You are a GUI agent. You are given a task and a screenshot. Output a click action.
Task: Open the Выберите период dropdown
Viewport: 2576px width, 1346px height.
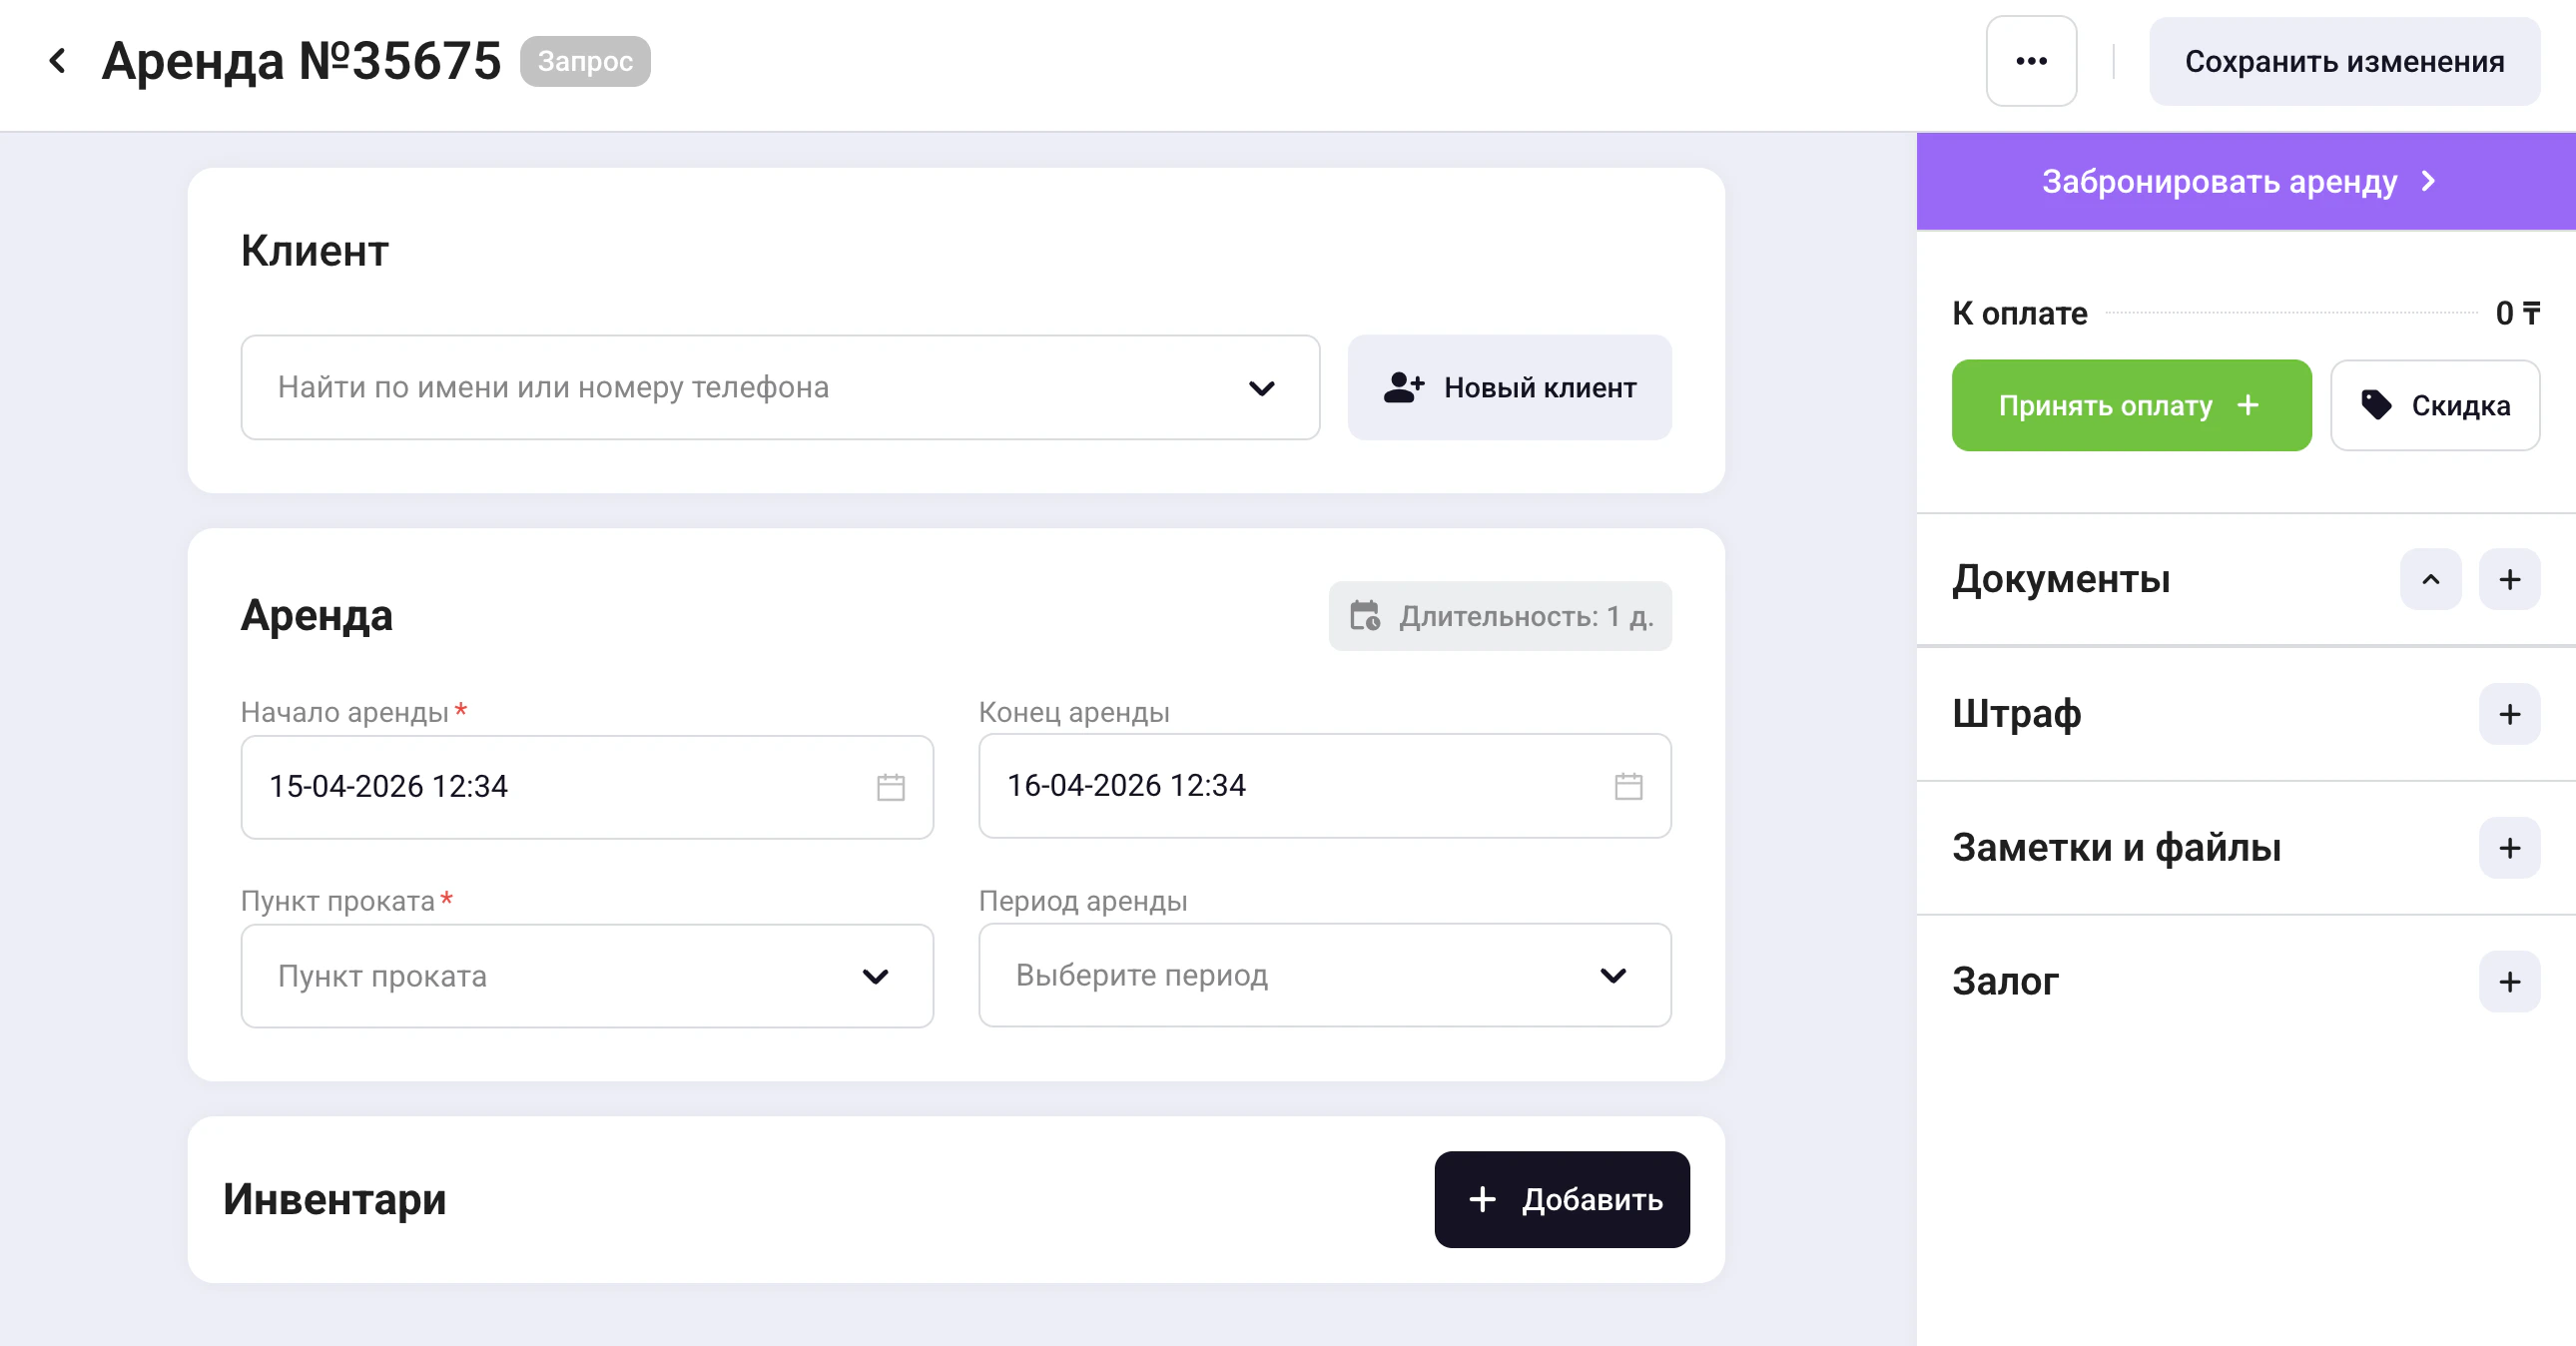1324,975
